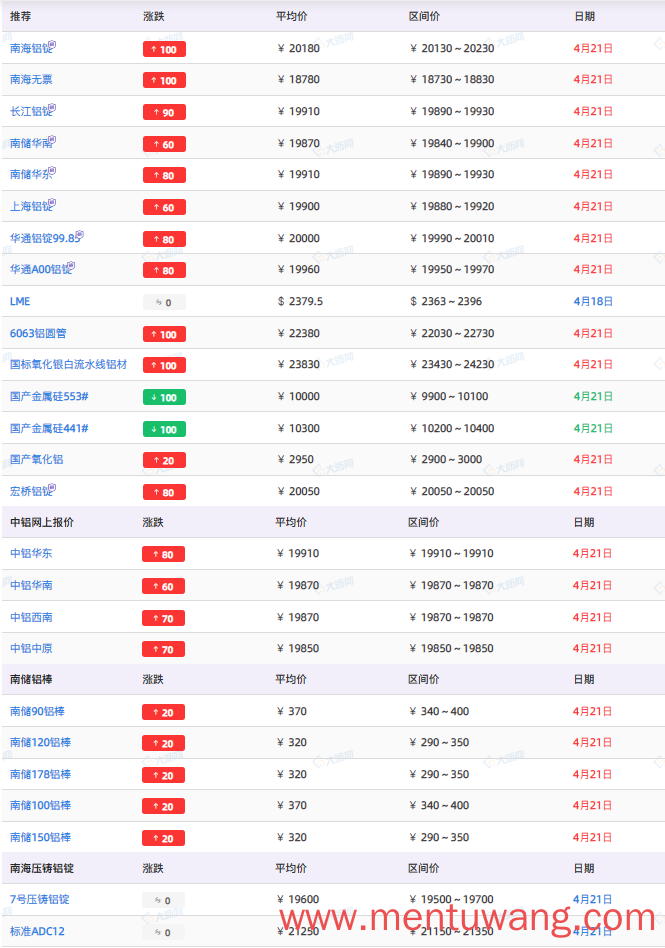This screenshot has height=948, width=665.
Task: Click the price range ¥ 9900 ~ 10100
Action: point(449,396)
